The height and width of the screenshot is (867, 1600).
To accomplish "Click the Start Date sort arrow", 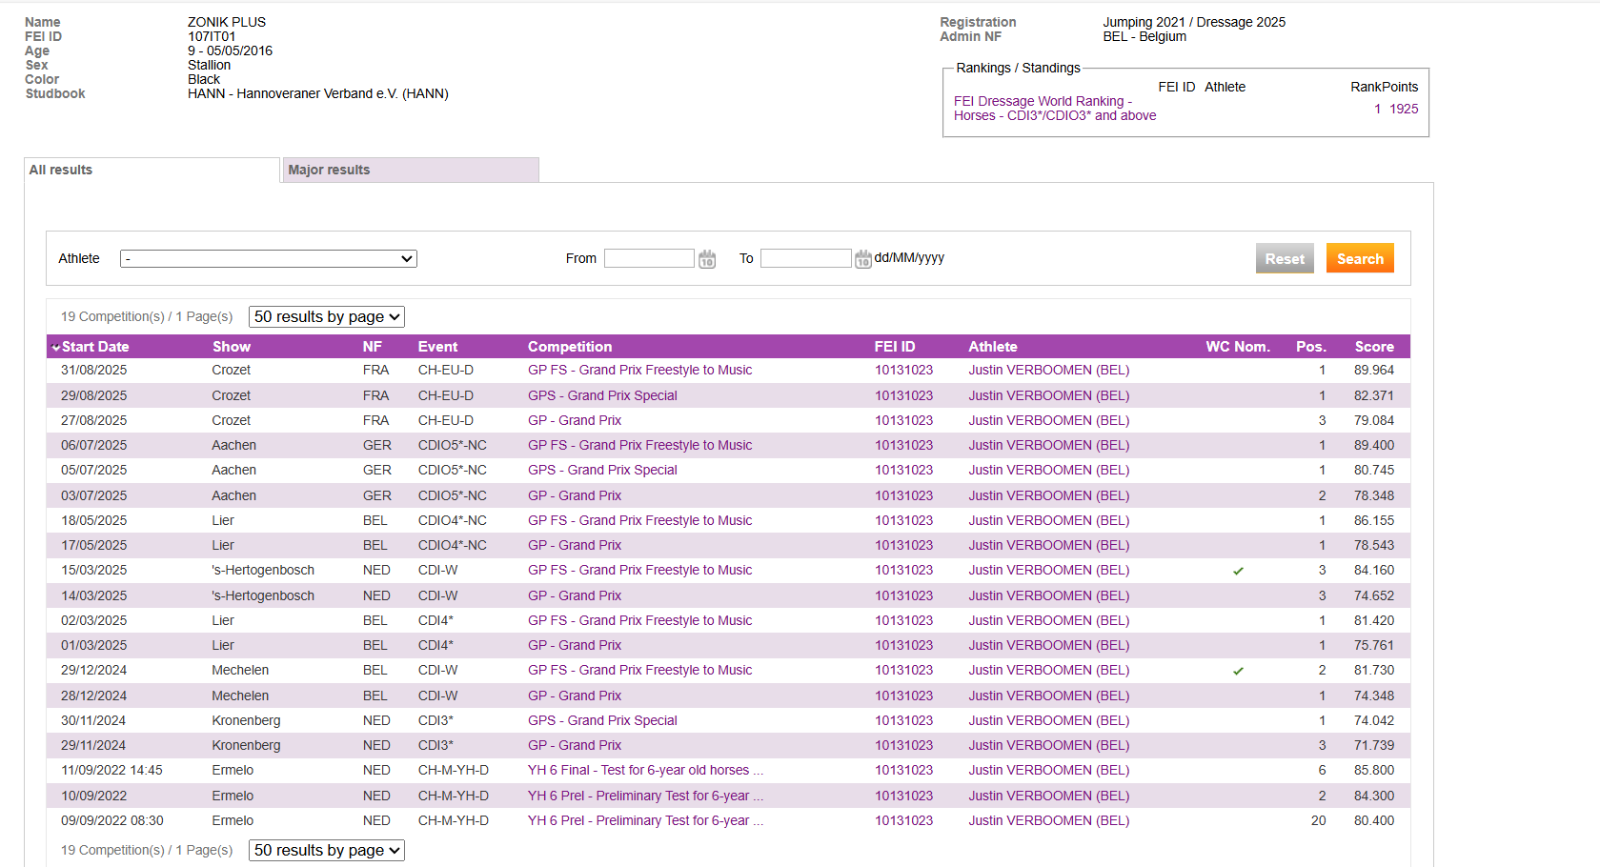I will click(x=56, y=347).
